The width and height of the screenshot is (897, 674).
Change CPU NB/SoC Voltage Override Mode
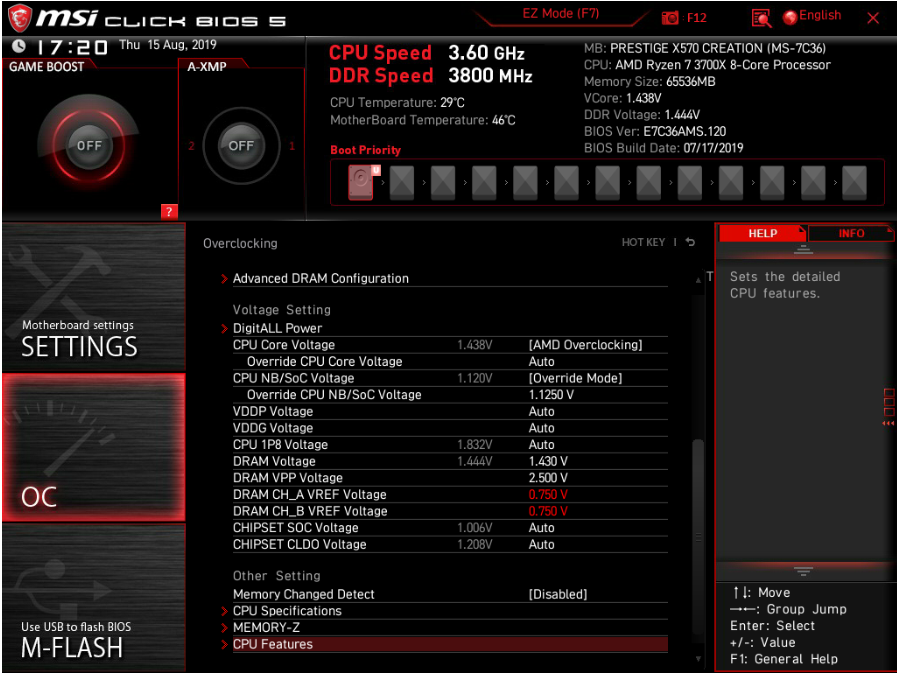[575, 378]
